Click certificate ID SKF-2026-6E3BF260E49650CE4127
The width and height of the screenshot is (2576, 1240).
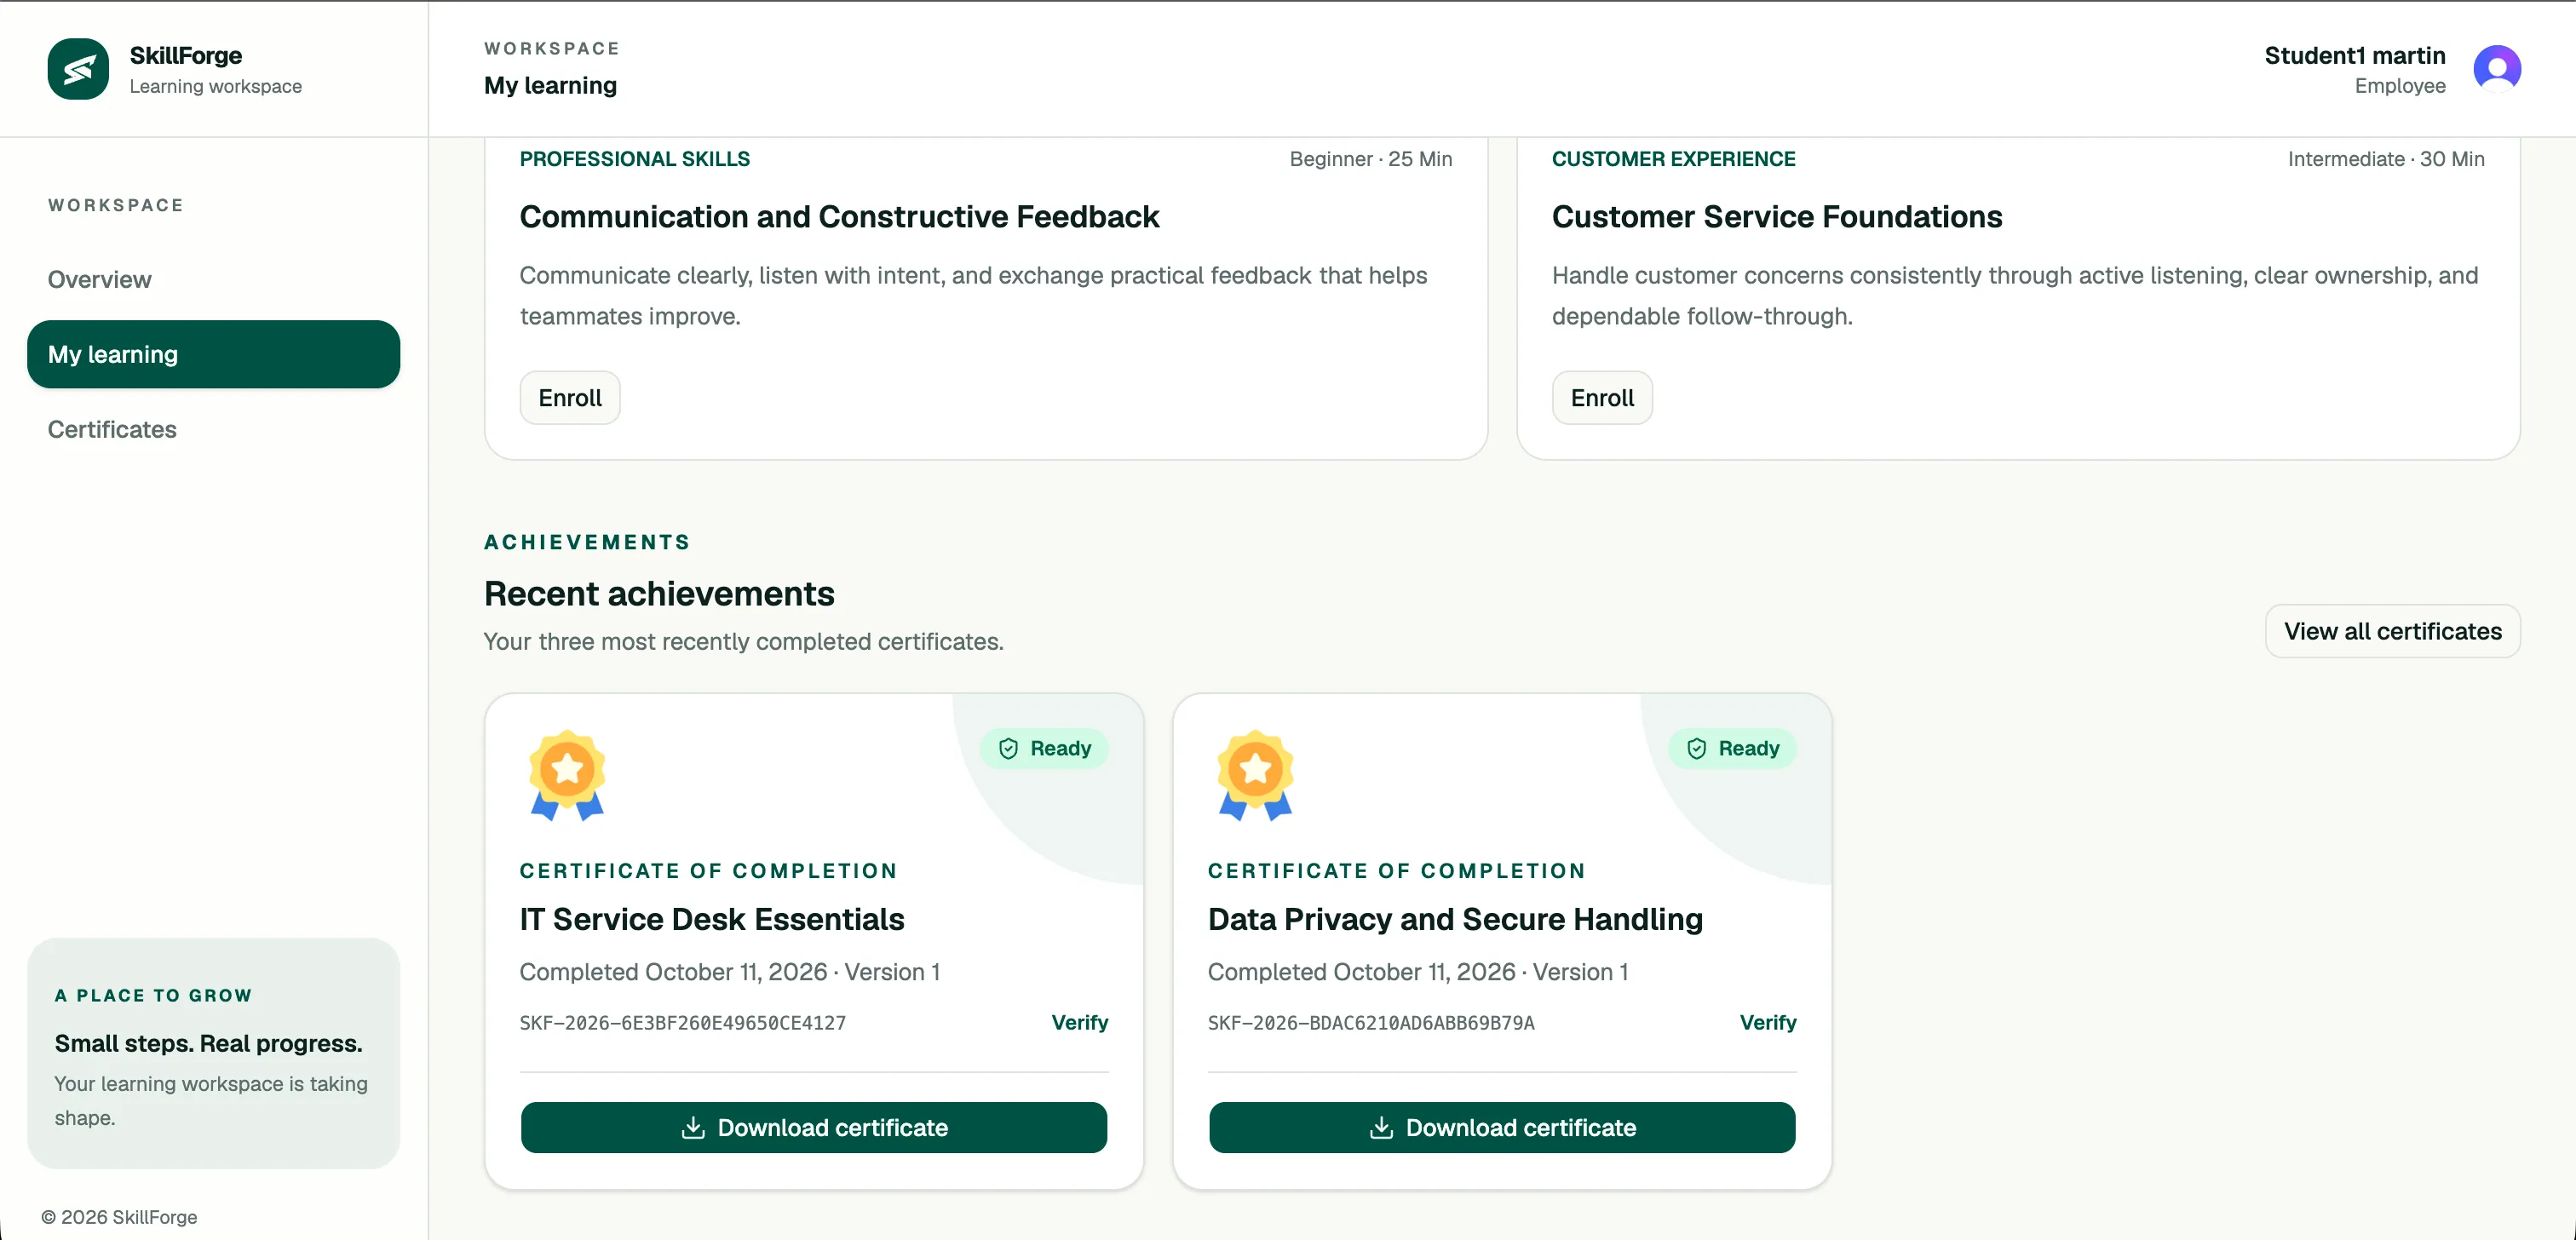click(x=682, y=1023)
